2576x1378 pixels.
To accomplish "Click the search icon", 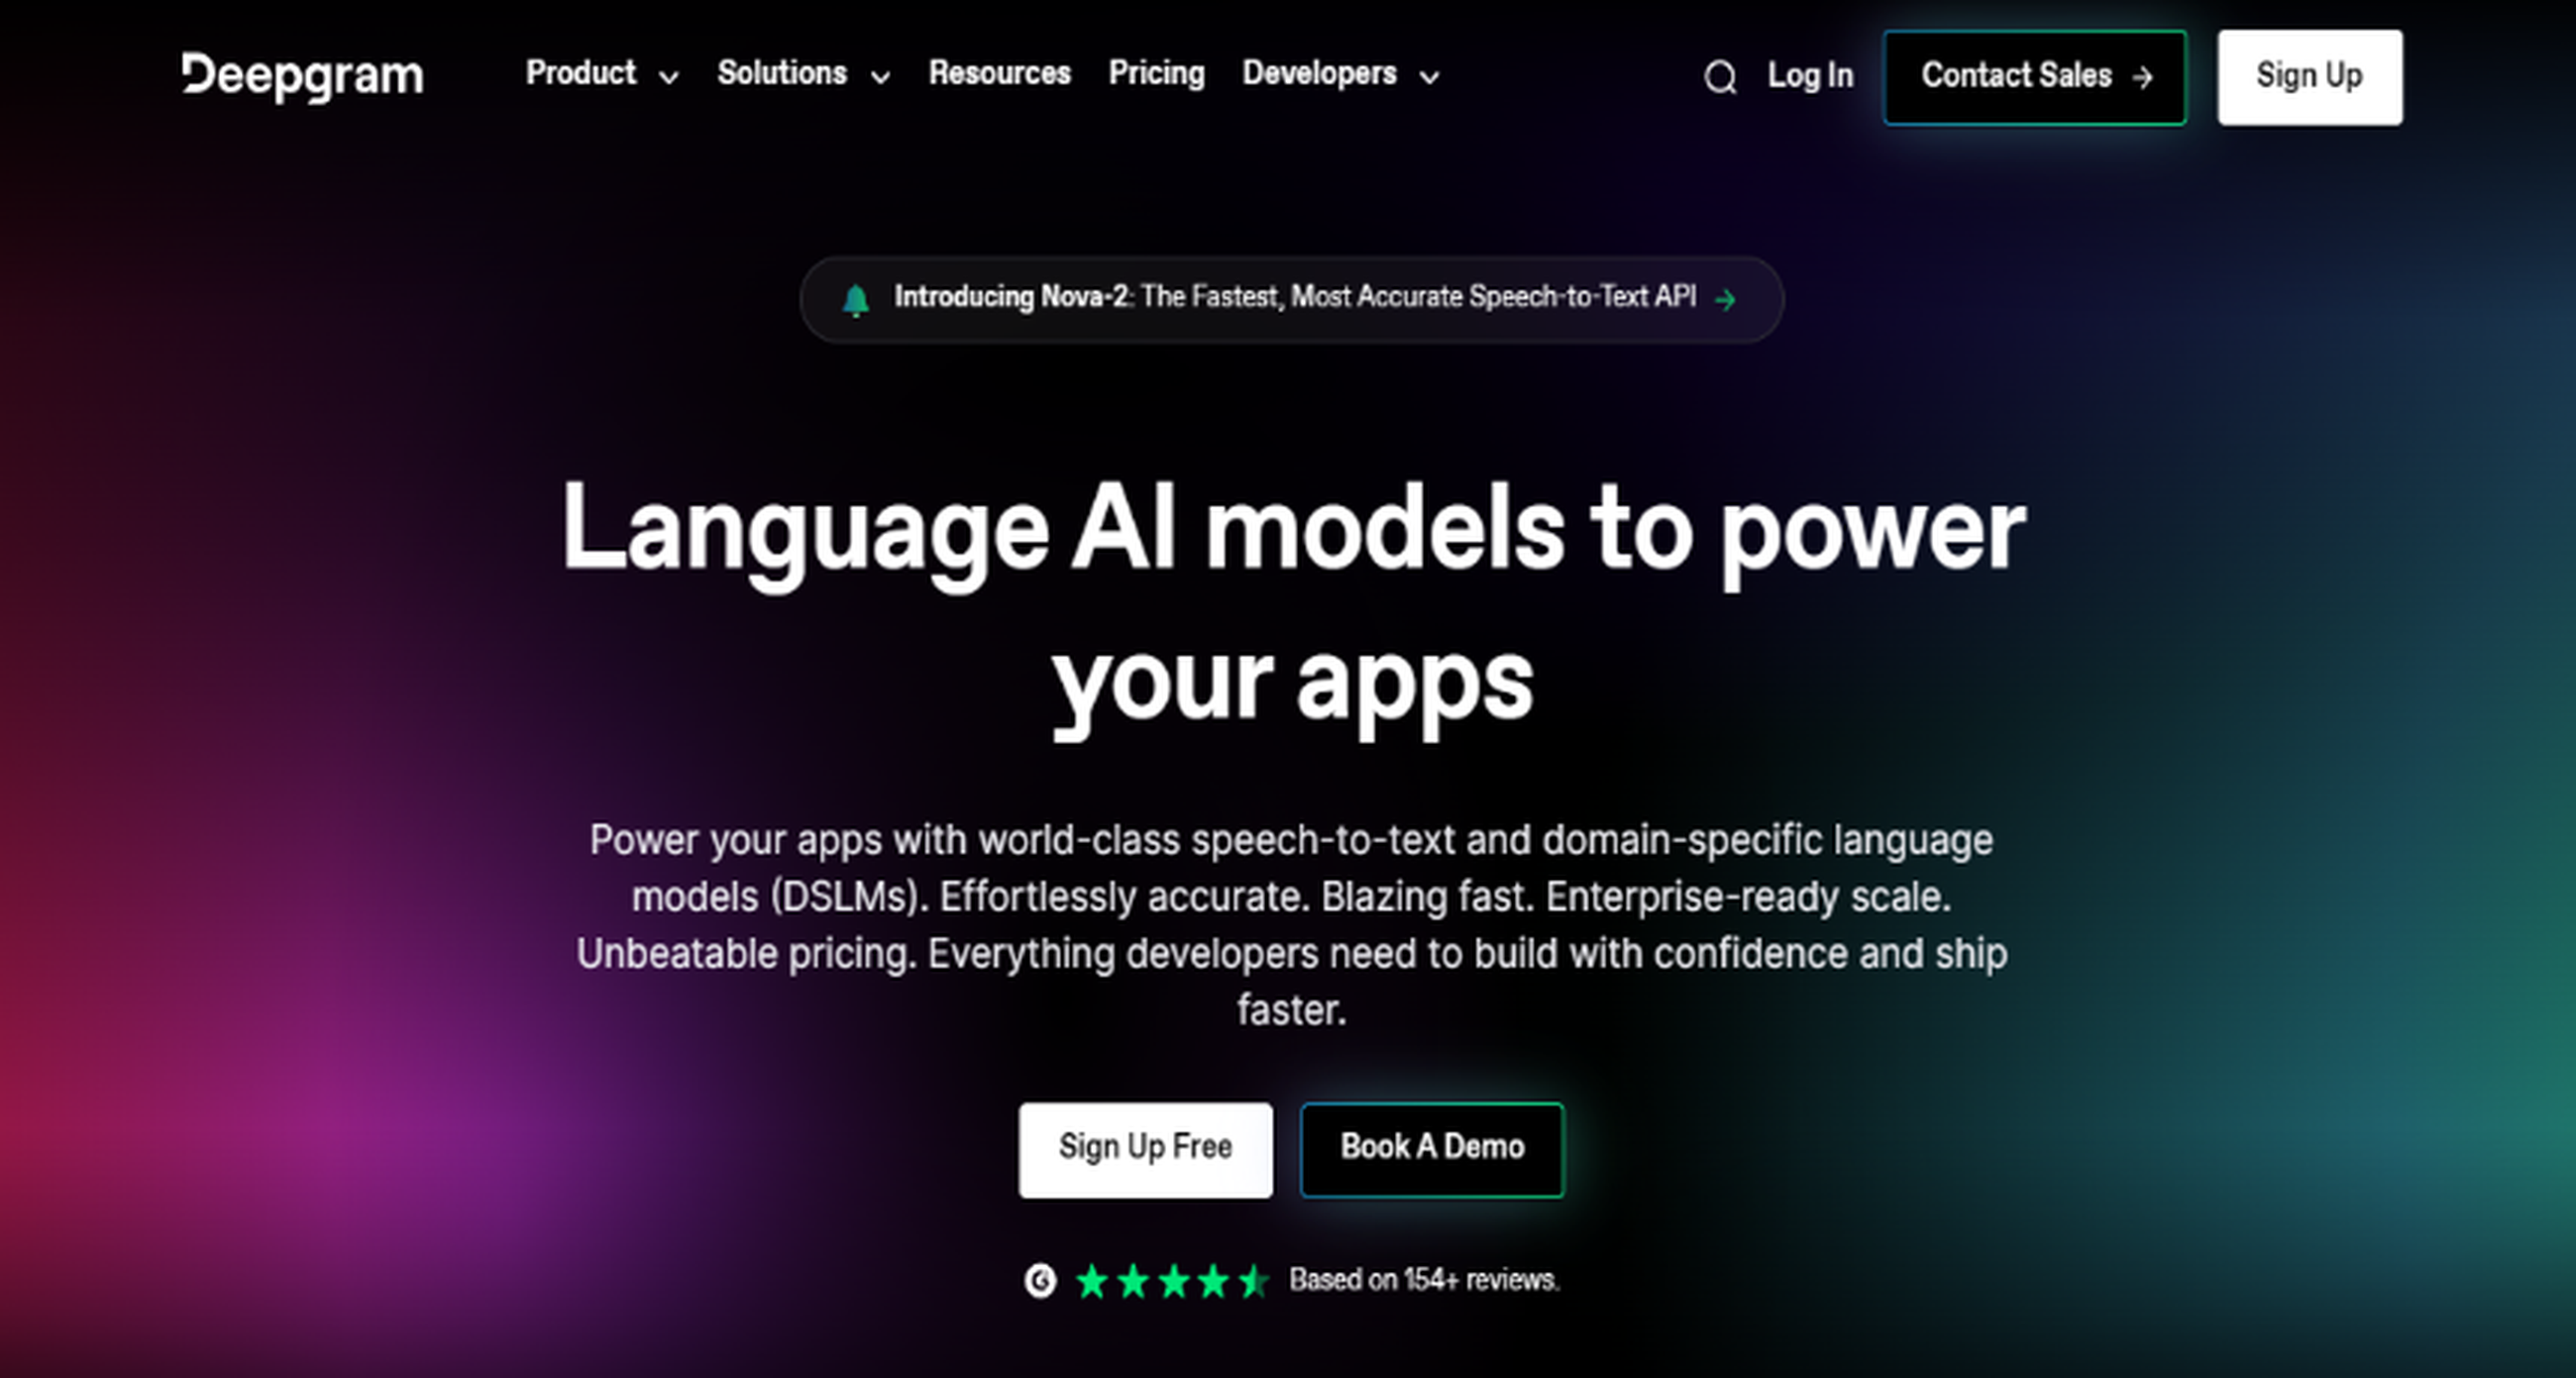I will tap(1717, 76).
